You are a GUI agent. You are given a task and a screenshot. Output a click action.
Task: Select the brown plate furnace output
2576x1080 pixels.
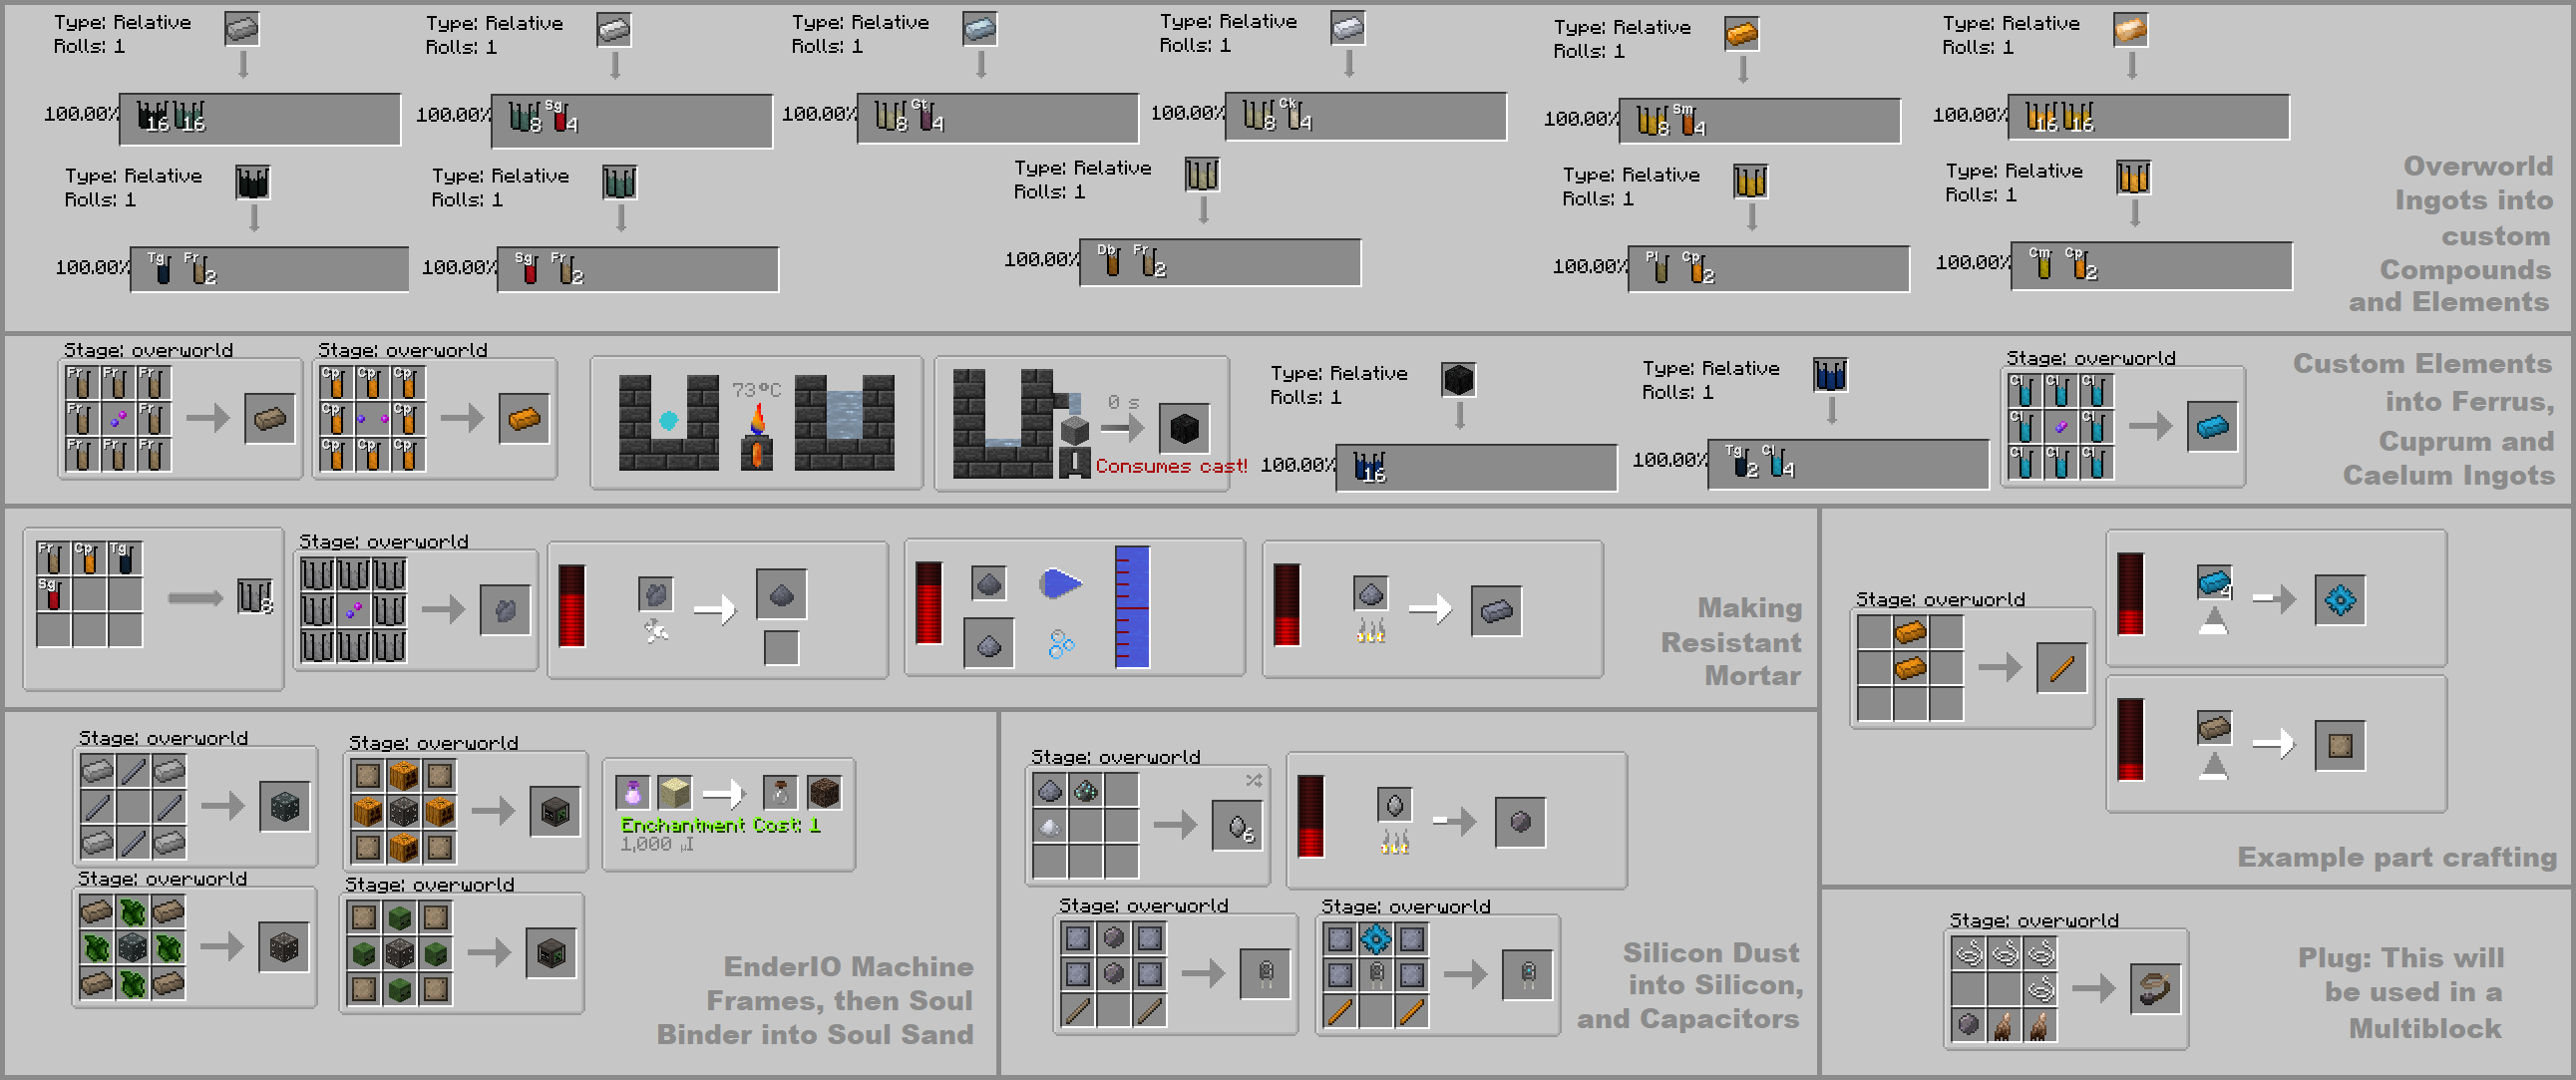(2340, 745)
